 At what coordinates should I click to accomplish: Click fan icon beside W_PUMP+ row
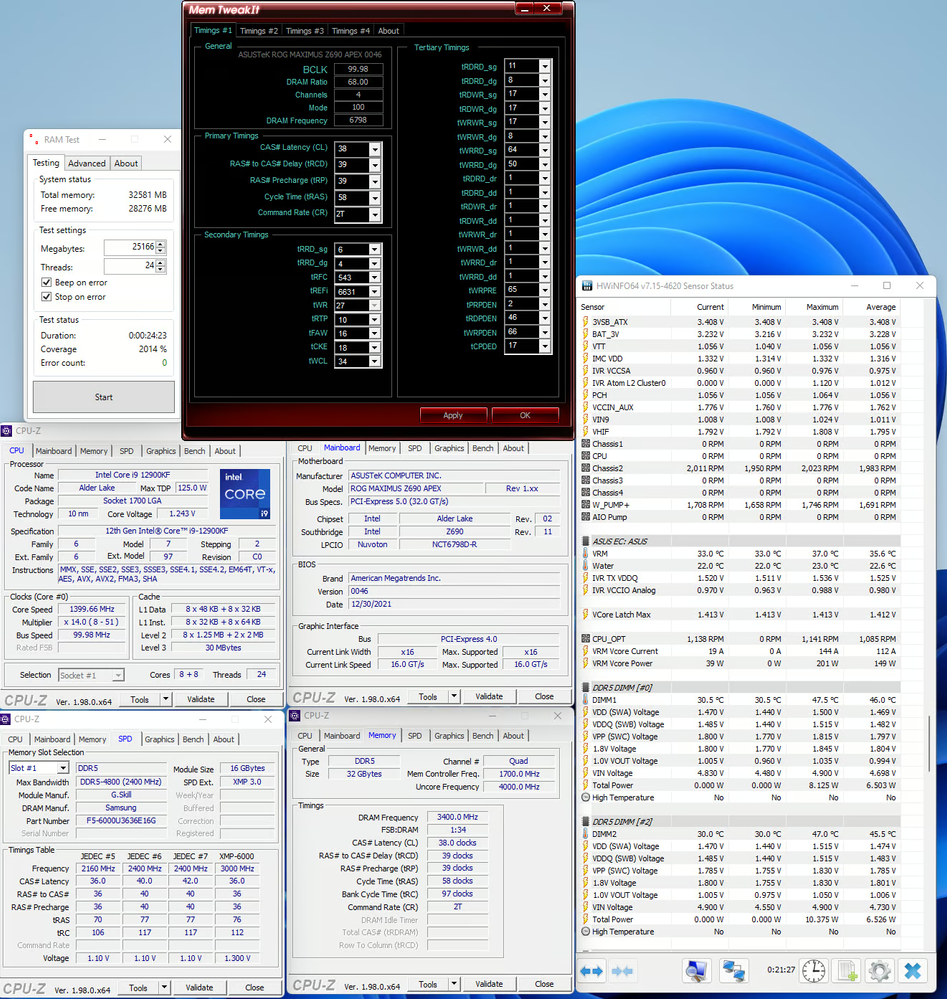(586, 505)
